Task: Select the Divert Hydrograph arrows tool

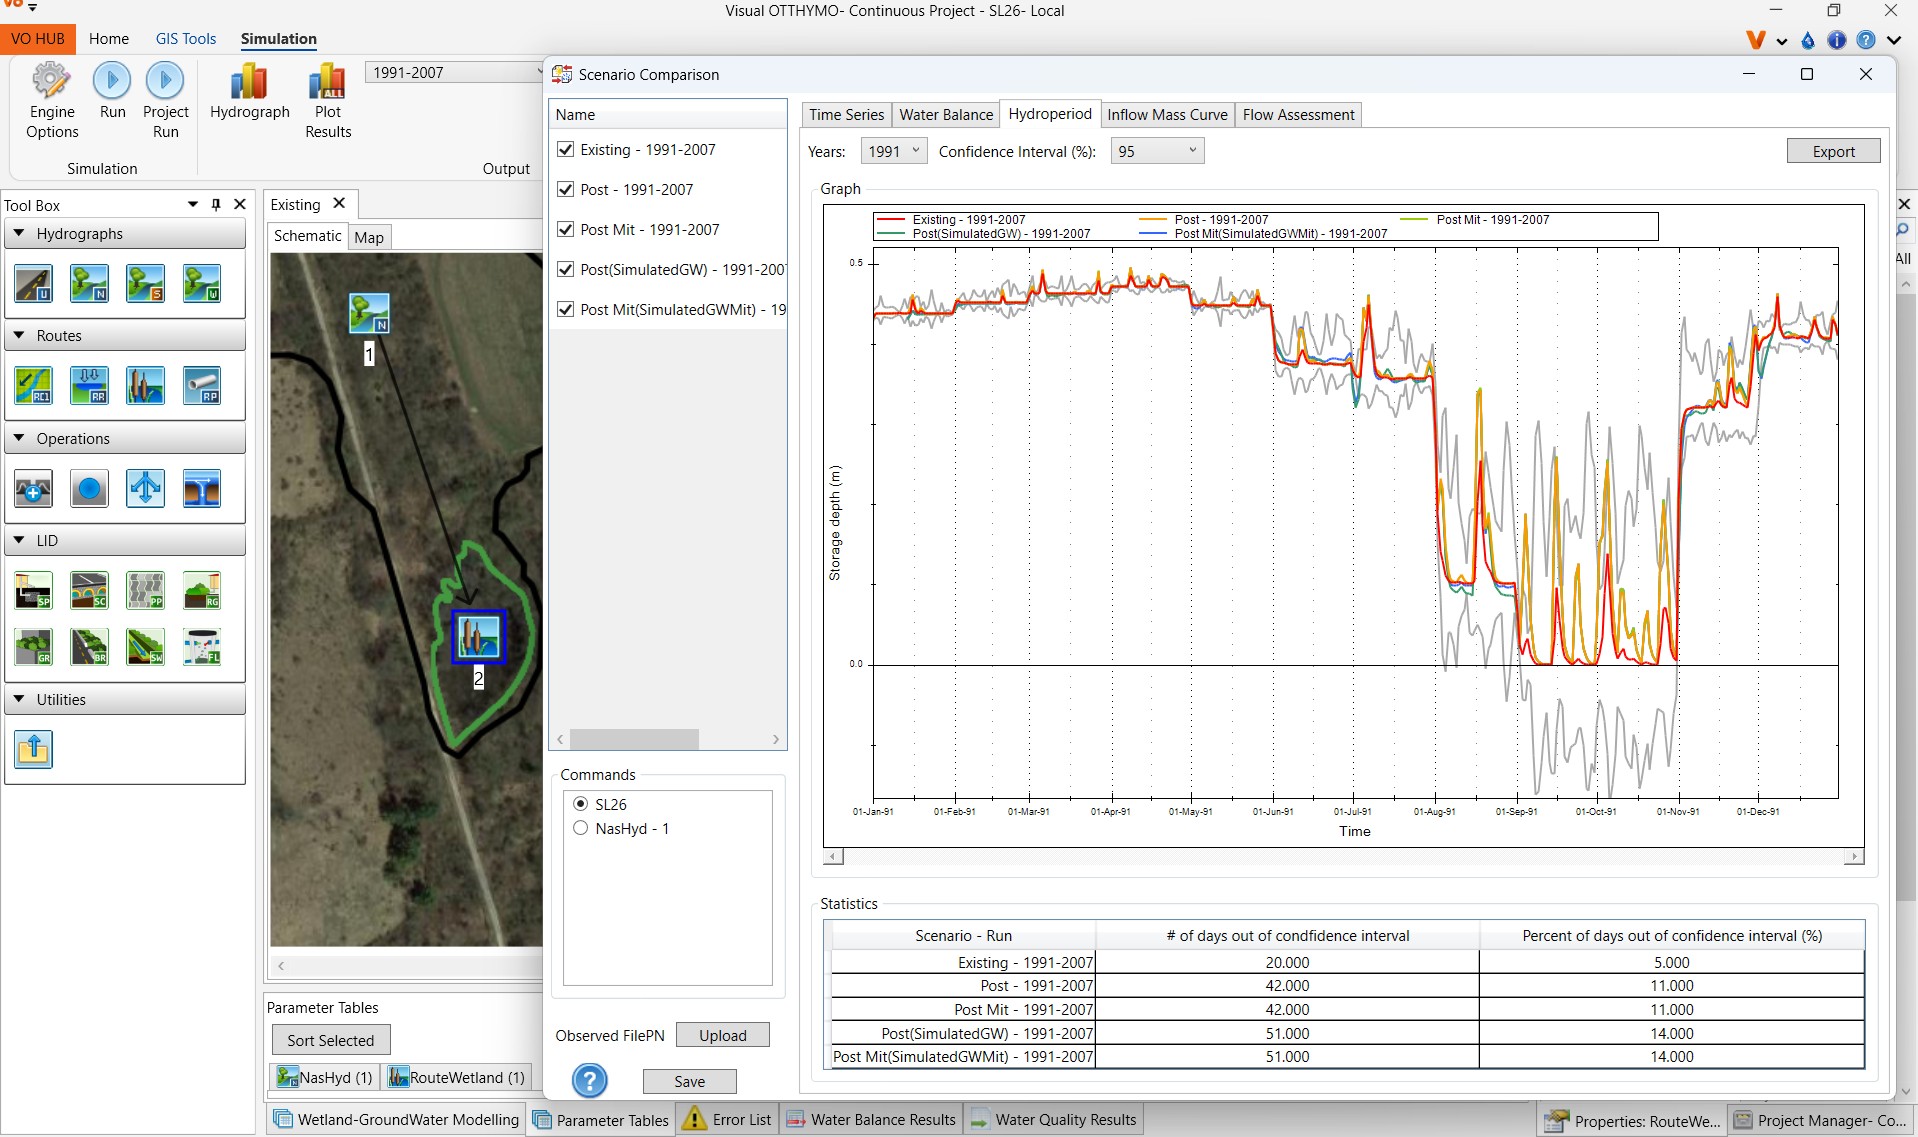Action: click(145, 489)
